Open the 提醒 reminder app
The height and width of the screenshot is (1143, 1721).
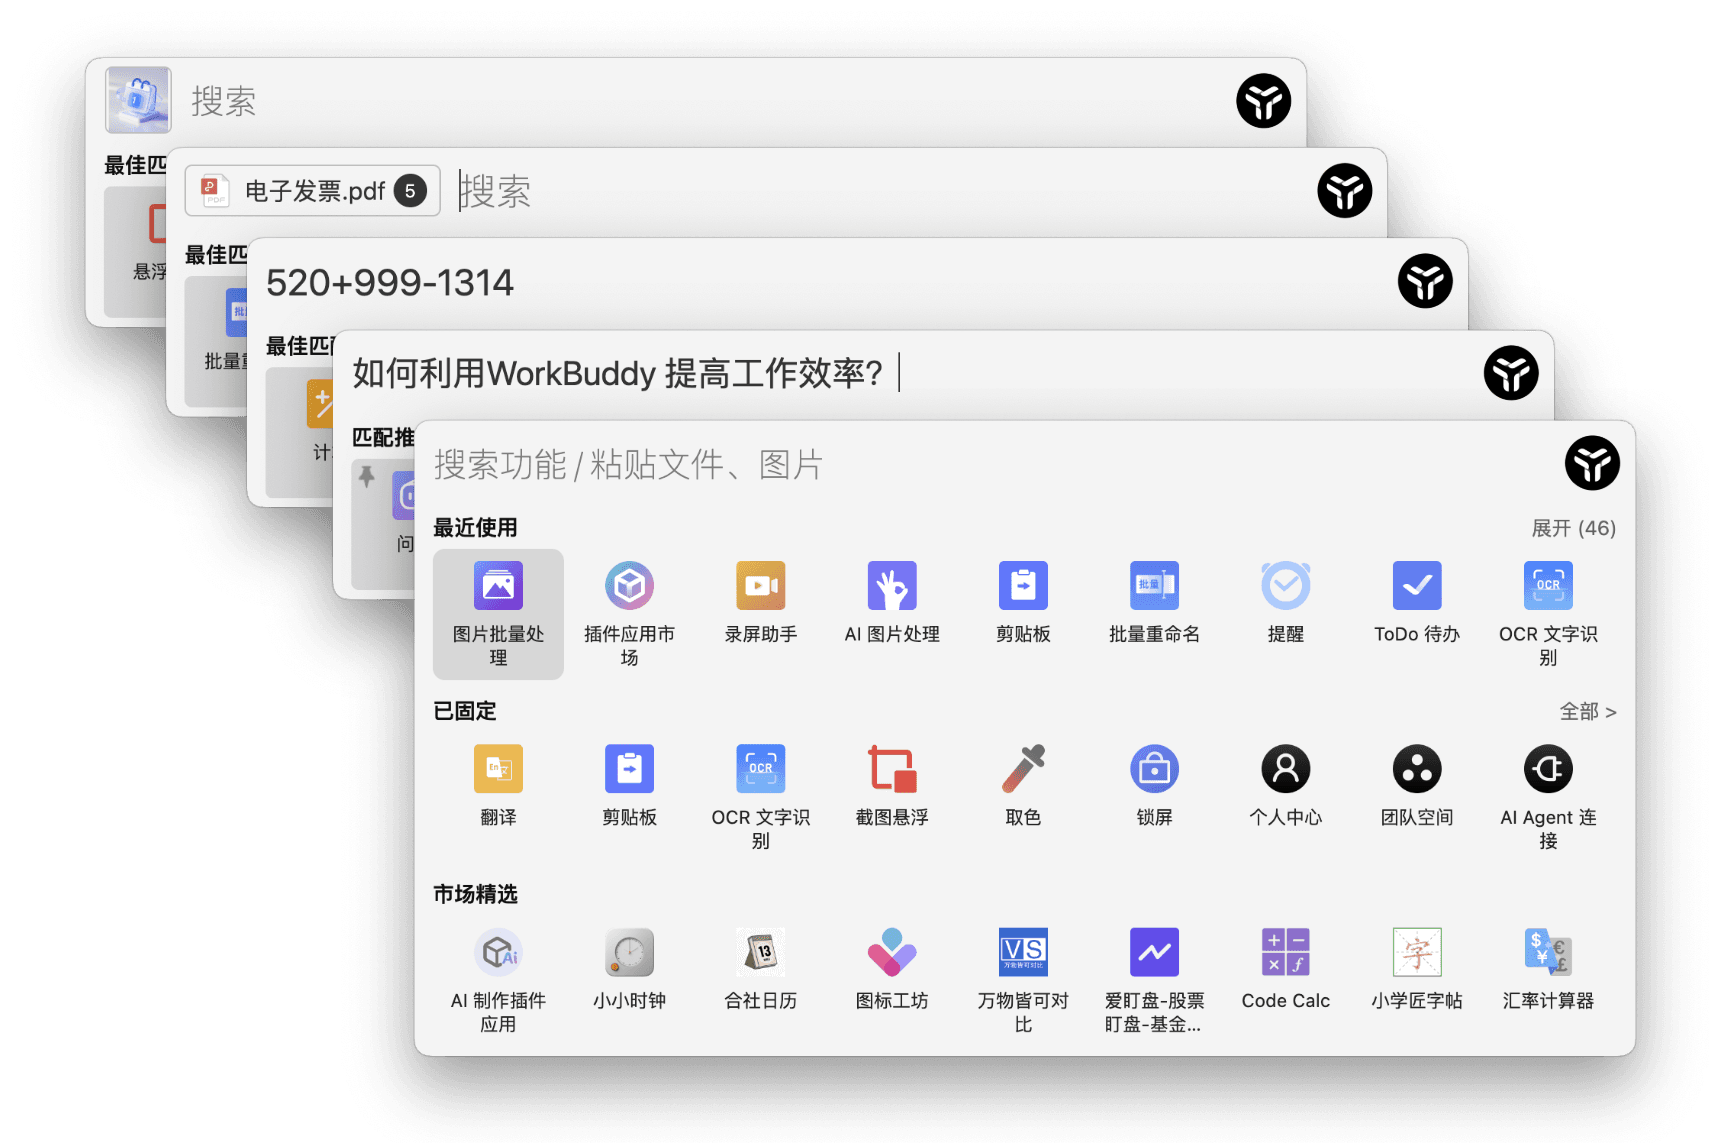tap(1285, 602)
